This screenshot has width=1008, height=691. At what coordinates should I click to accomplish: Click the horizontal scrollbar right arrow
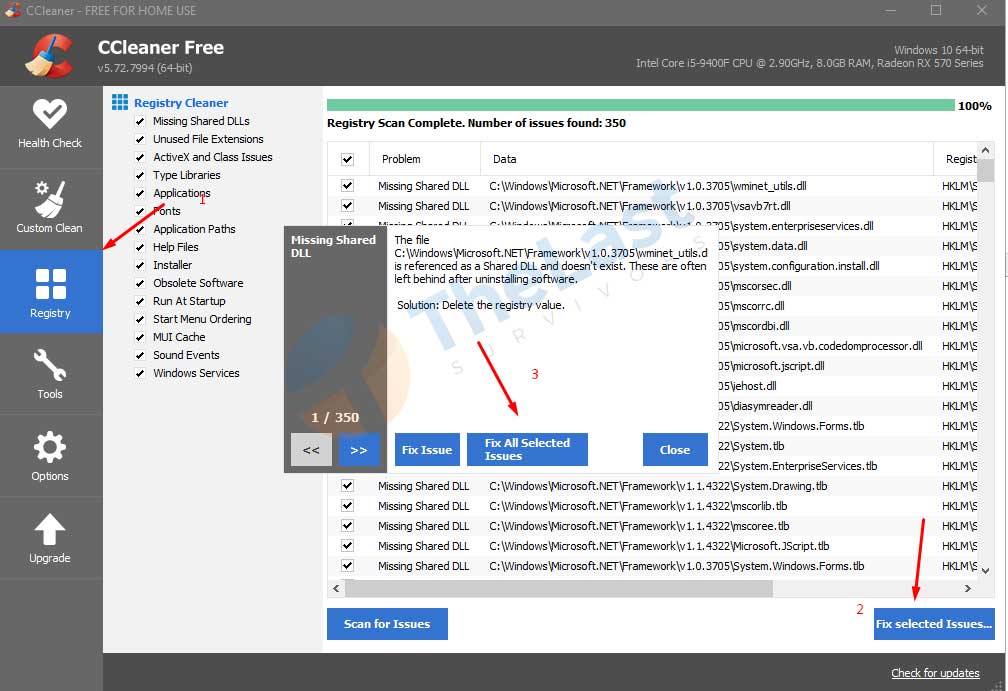967,588
